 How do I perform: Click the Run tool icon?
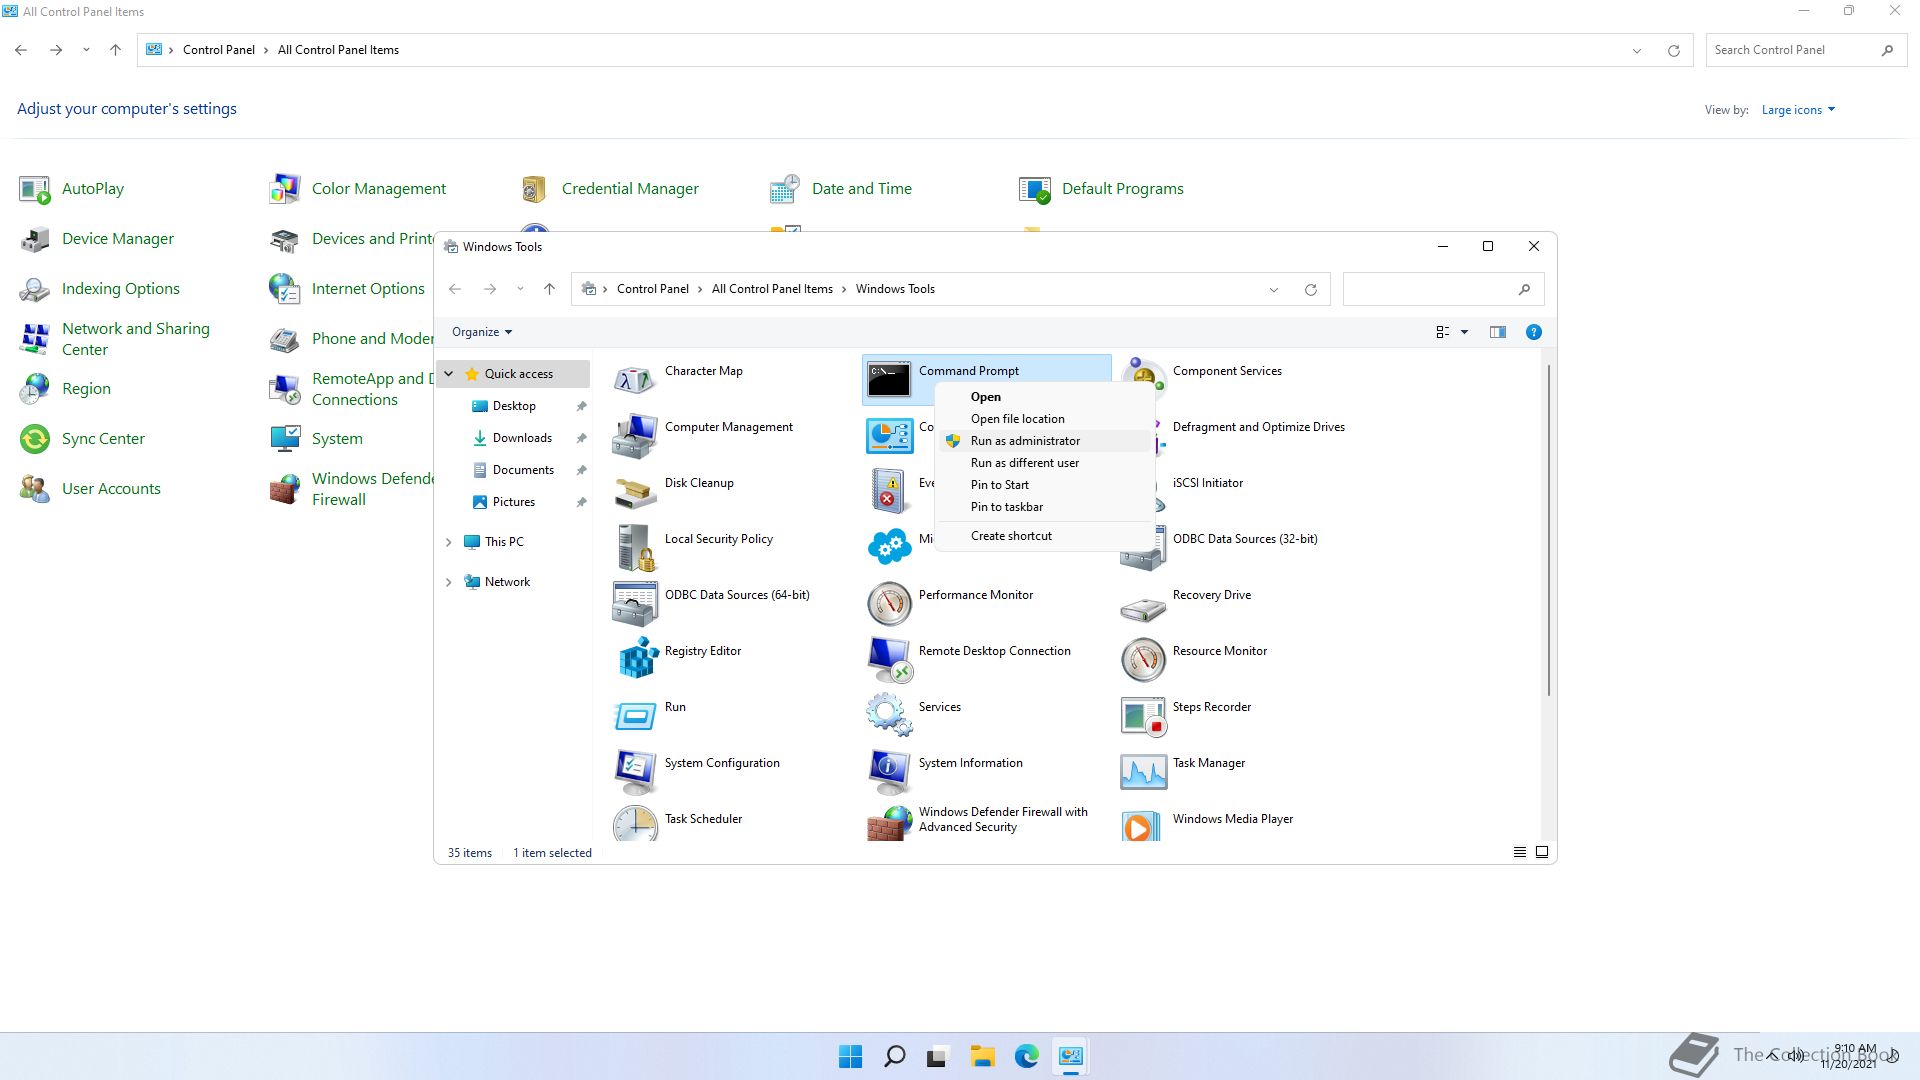pyautogui.click(x=635, y=716)
